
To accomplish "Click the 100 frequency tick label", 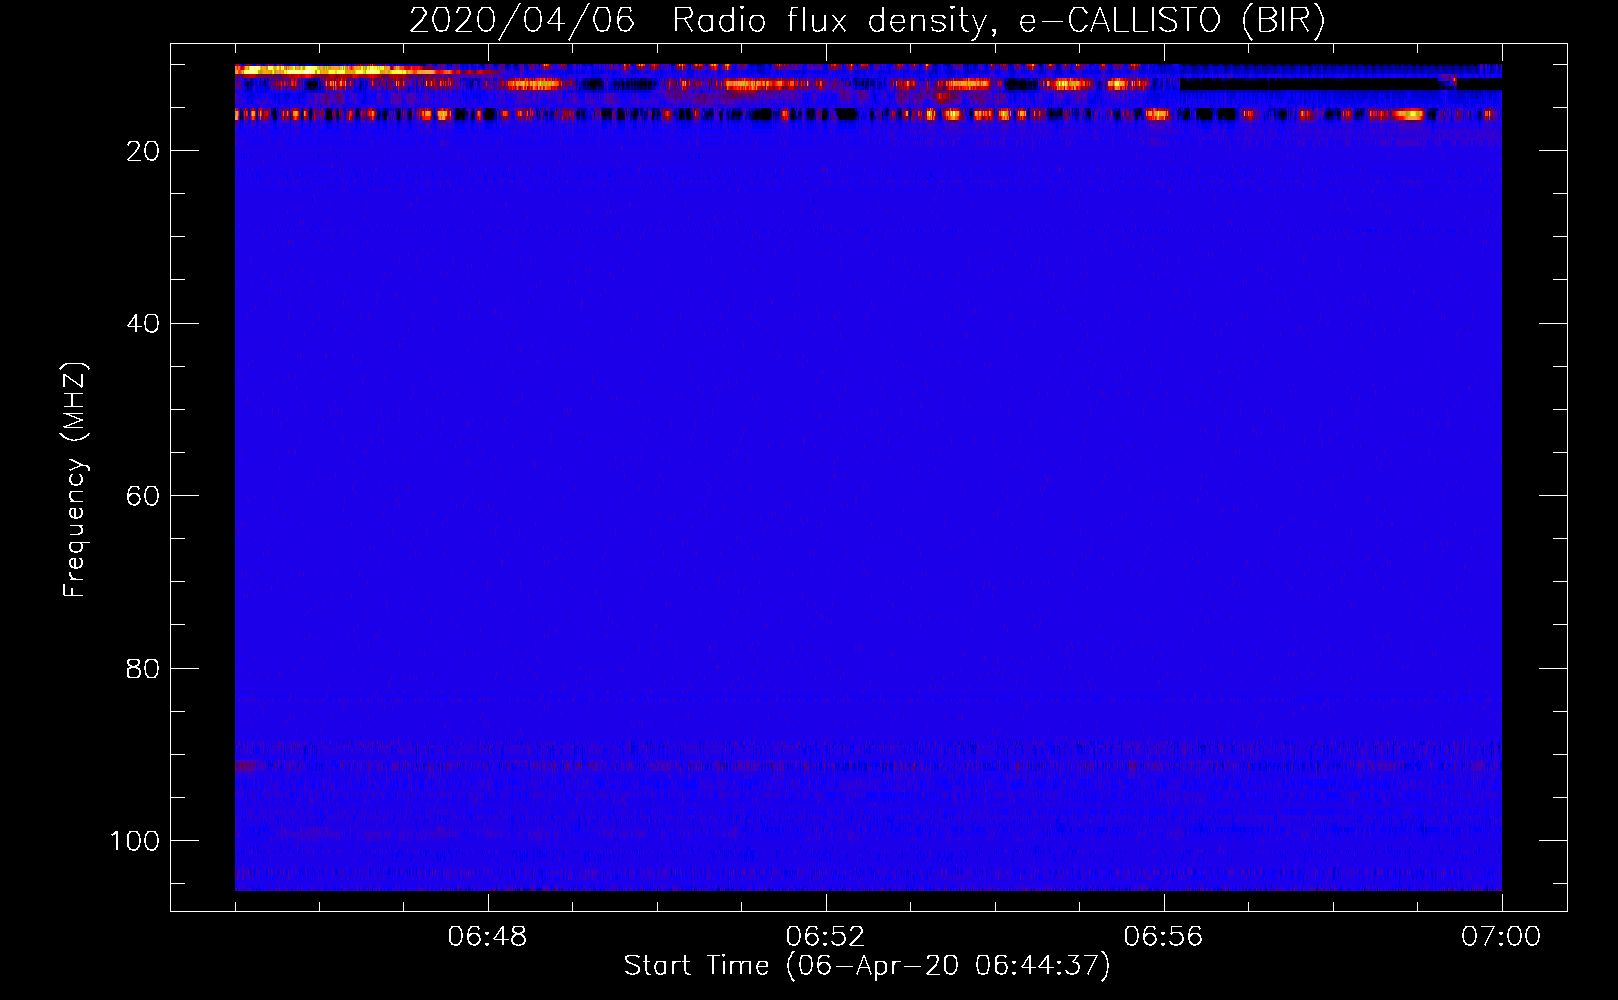I will click(135, 841).
